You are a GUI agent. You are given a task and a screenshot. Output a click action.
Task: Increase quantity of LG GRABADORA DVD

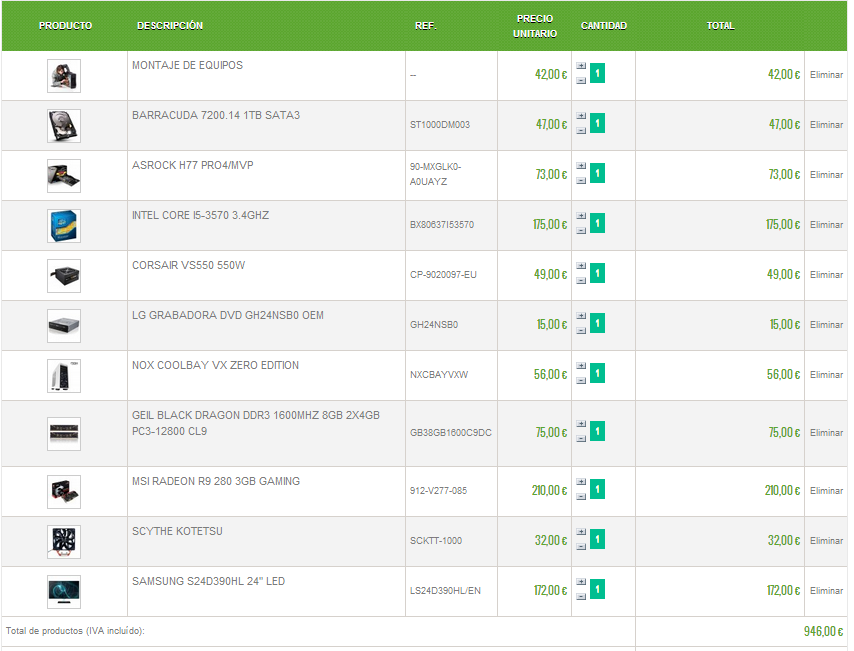point(581,317)
